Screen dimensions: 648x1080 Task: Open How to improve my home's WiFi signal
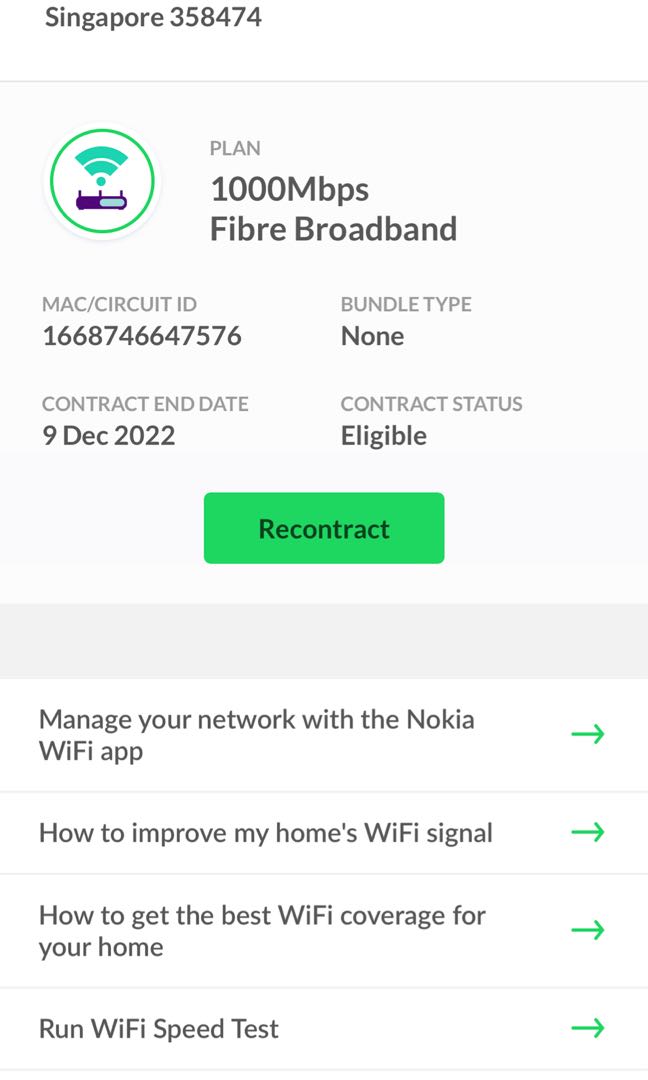[264, 832]
